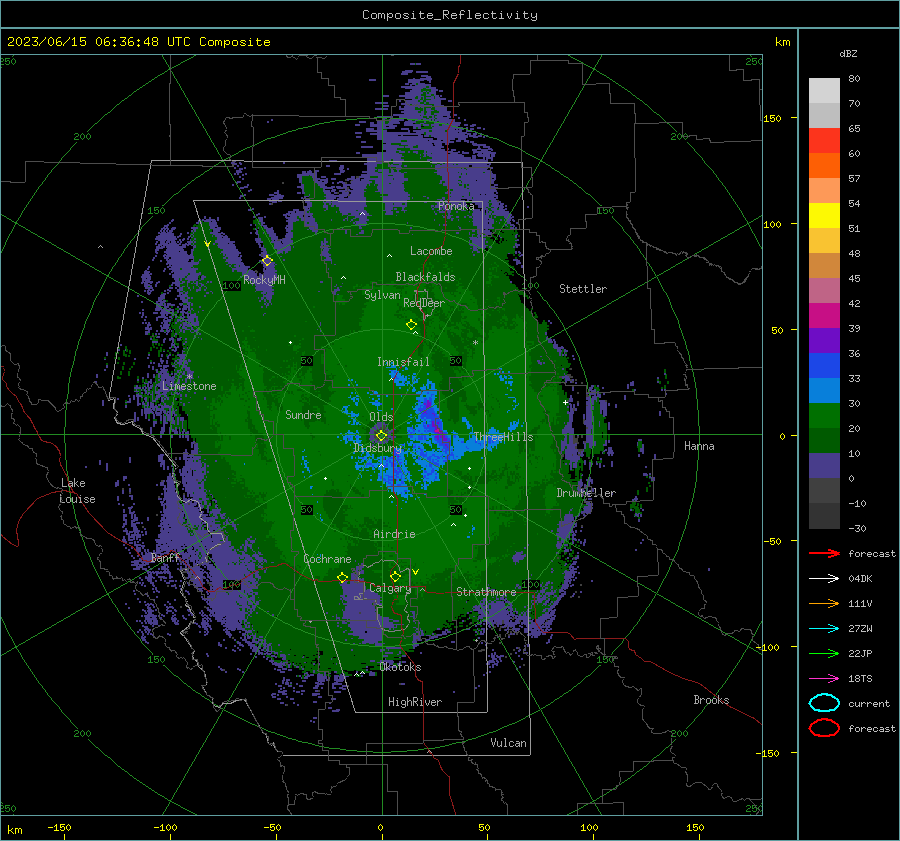
Task: Select the yellow diamond marker below Cochrane
Action: (342, 578)
